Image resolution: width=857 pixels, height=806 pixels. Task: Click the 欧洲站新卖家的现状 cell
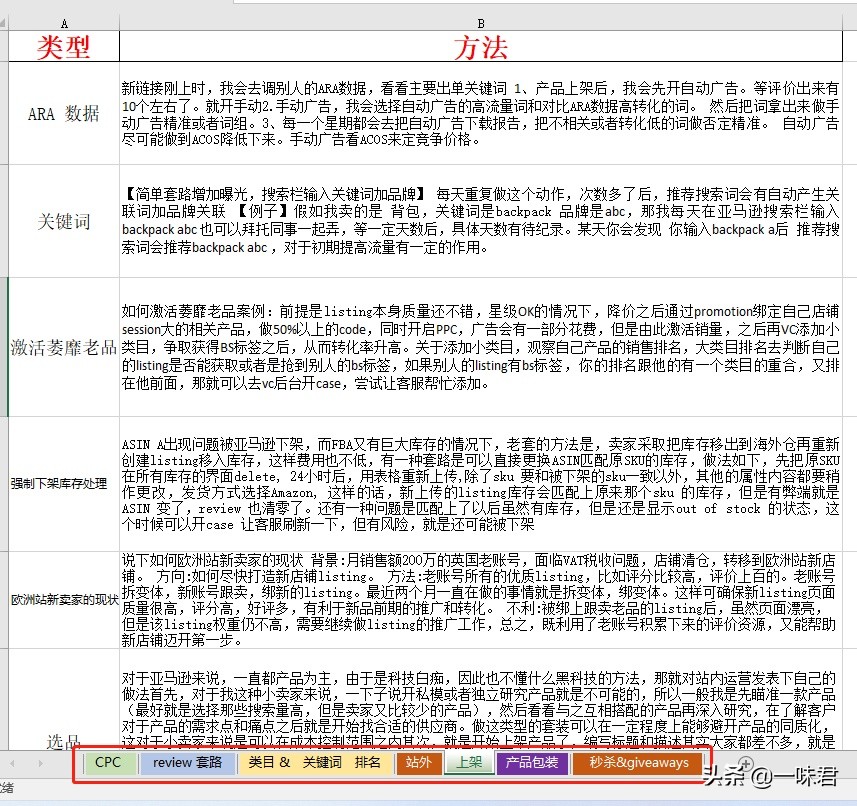click(64, 599)
